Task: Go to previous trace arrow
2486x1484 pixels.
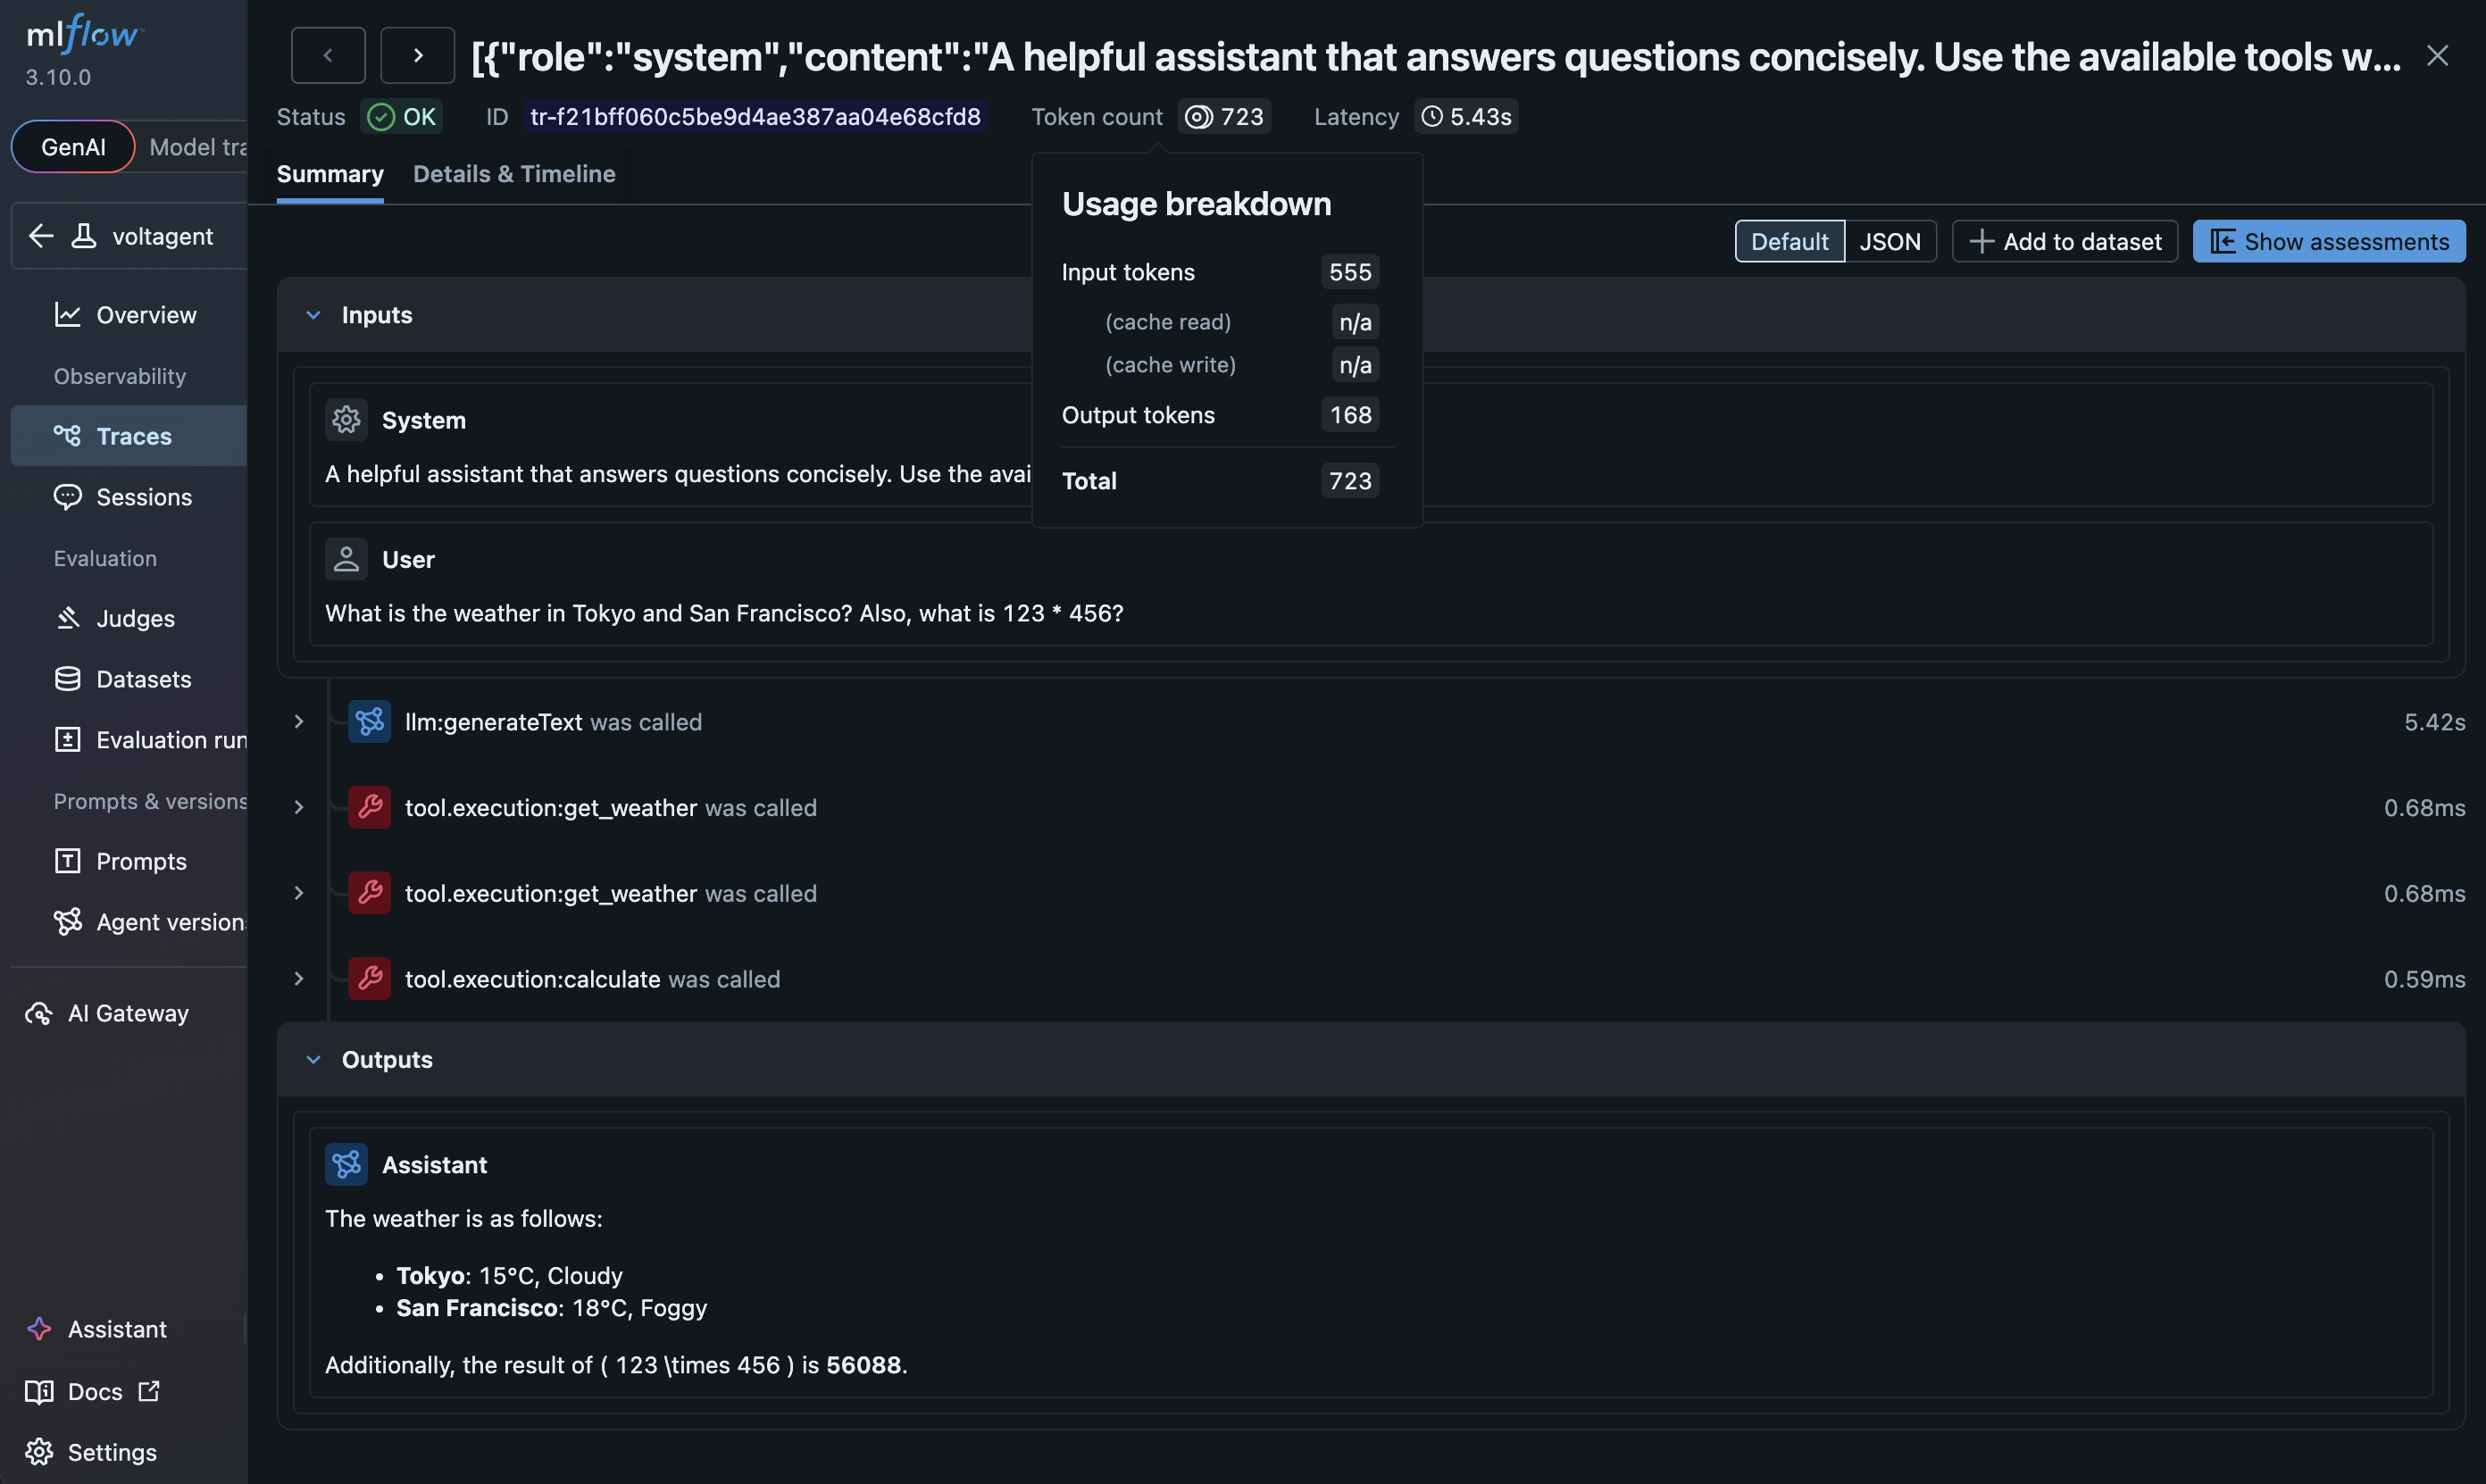Action: [x=327, y=55]
